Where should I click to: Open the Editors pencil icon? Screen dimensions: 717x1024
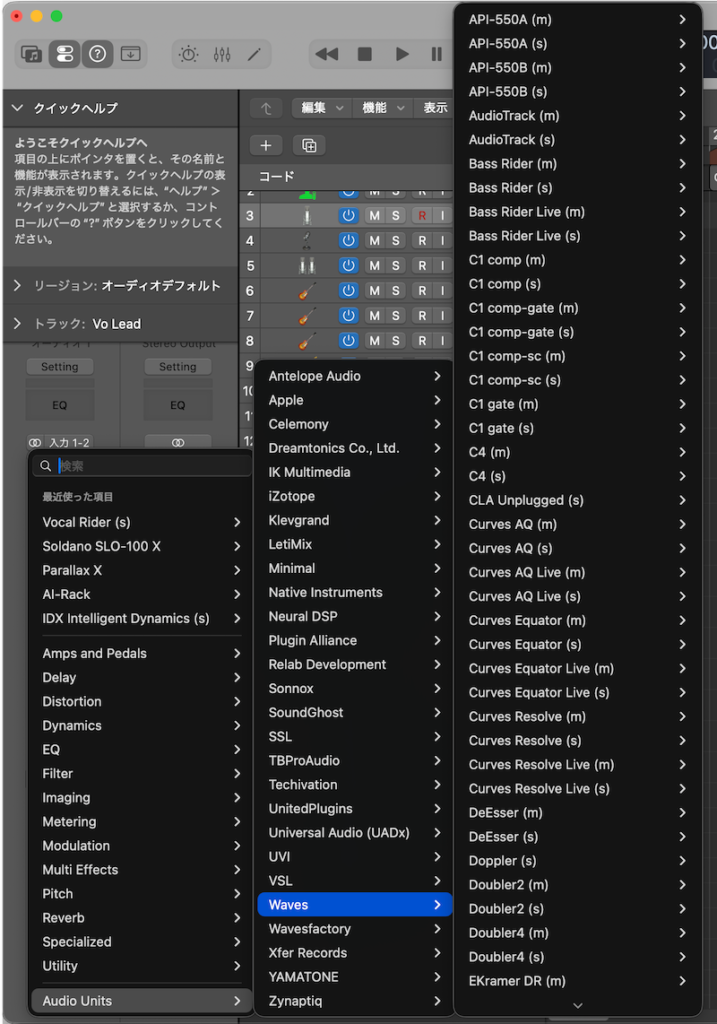(254, 54)
